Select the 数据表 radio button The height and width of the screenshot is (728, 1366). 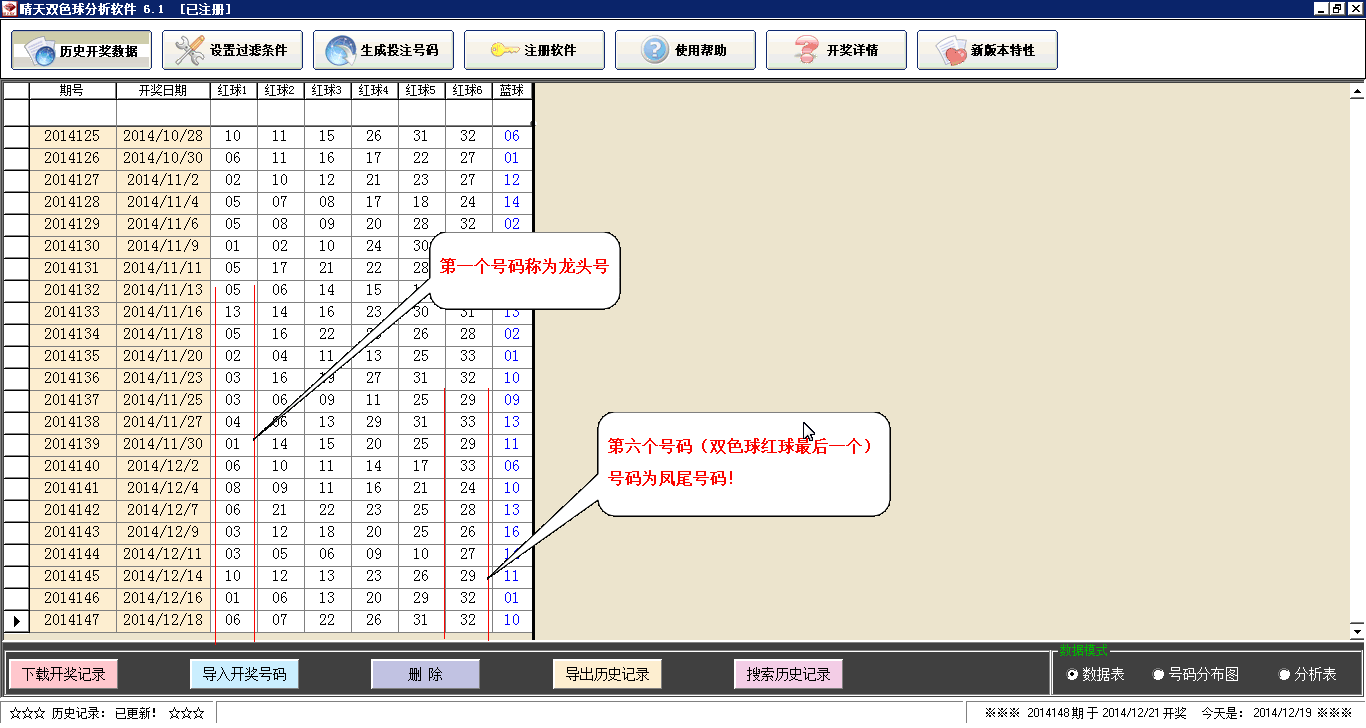click(1073, 675)
